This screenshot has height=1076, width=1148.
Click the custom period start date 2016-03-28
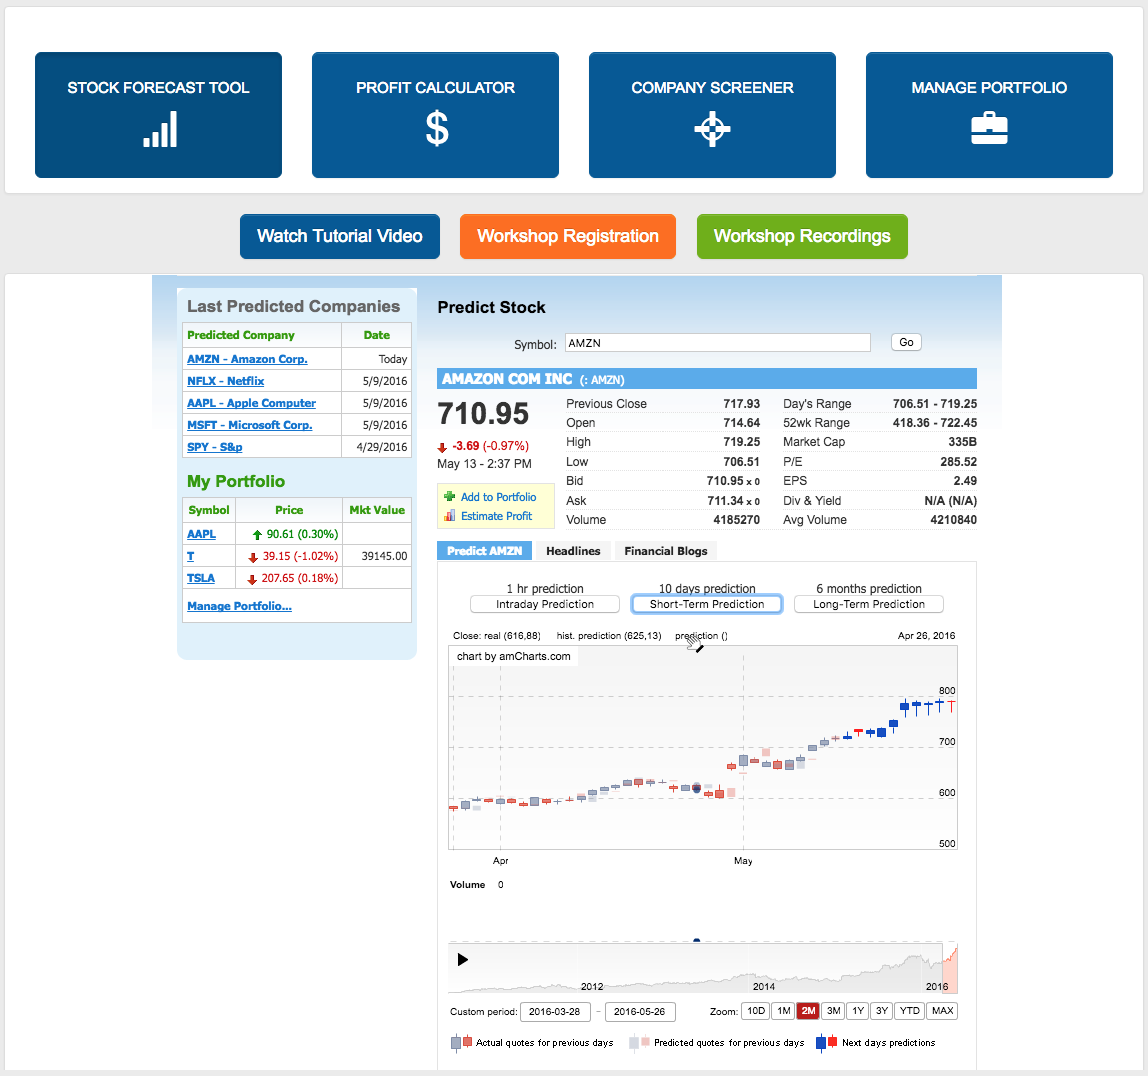[x=554, y=1012]
